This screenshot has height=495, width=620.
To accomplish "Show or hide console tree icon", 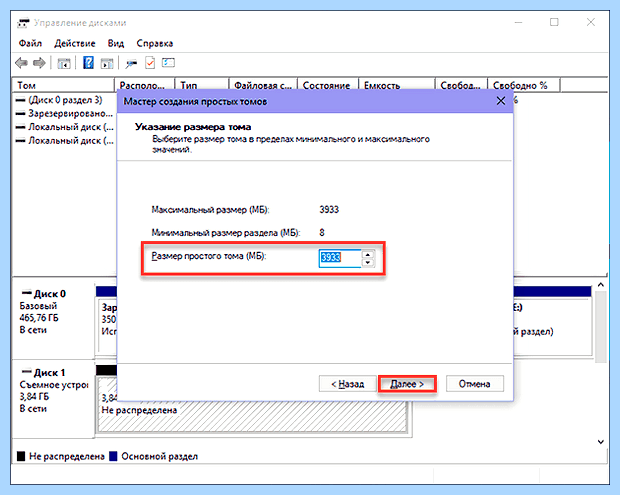I will [x=64, y=63].
